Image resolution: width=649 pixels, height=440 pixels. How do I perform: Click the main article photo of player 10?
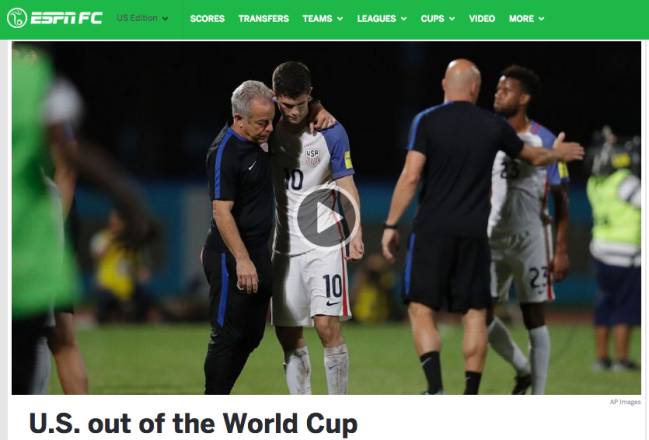pyautogui.click(x=326, y=218)
